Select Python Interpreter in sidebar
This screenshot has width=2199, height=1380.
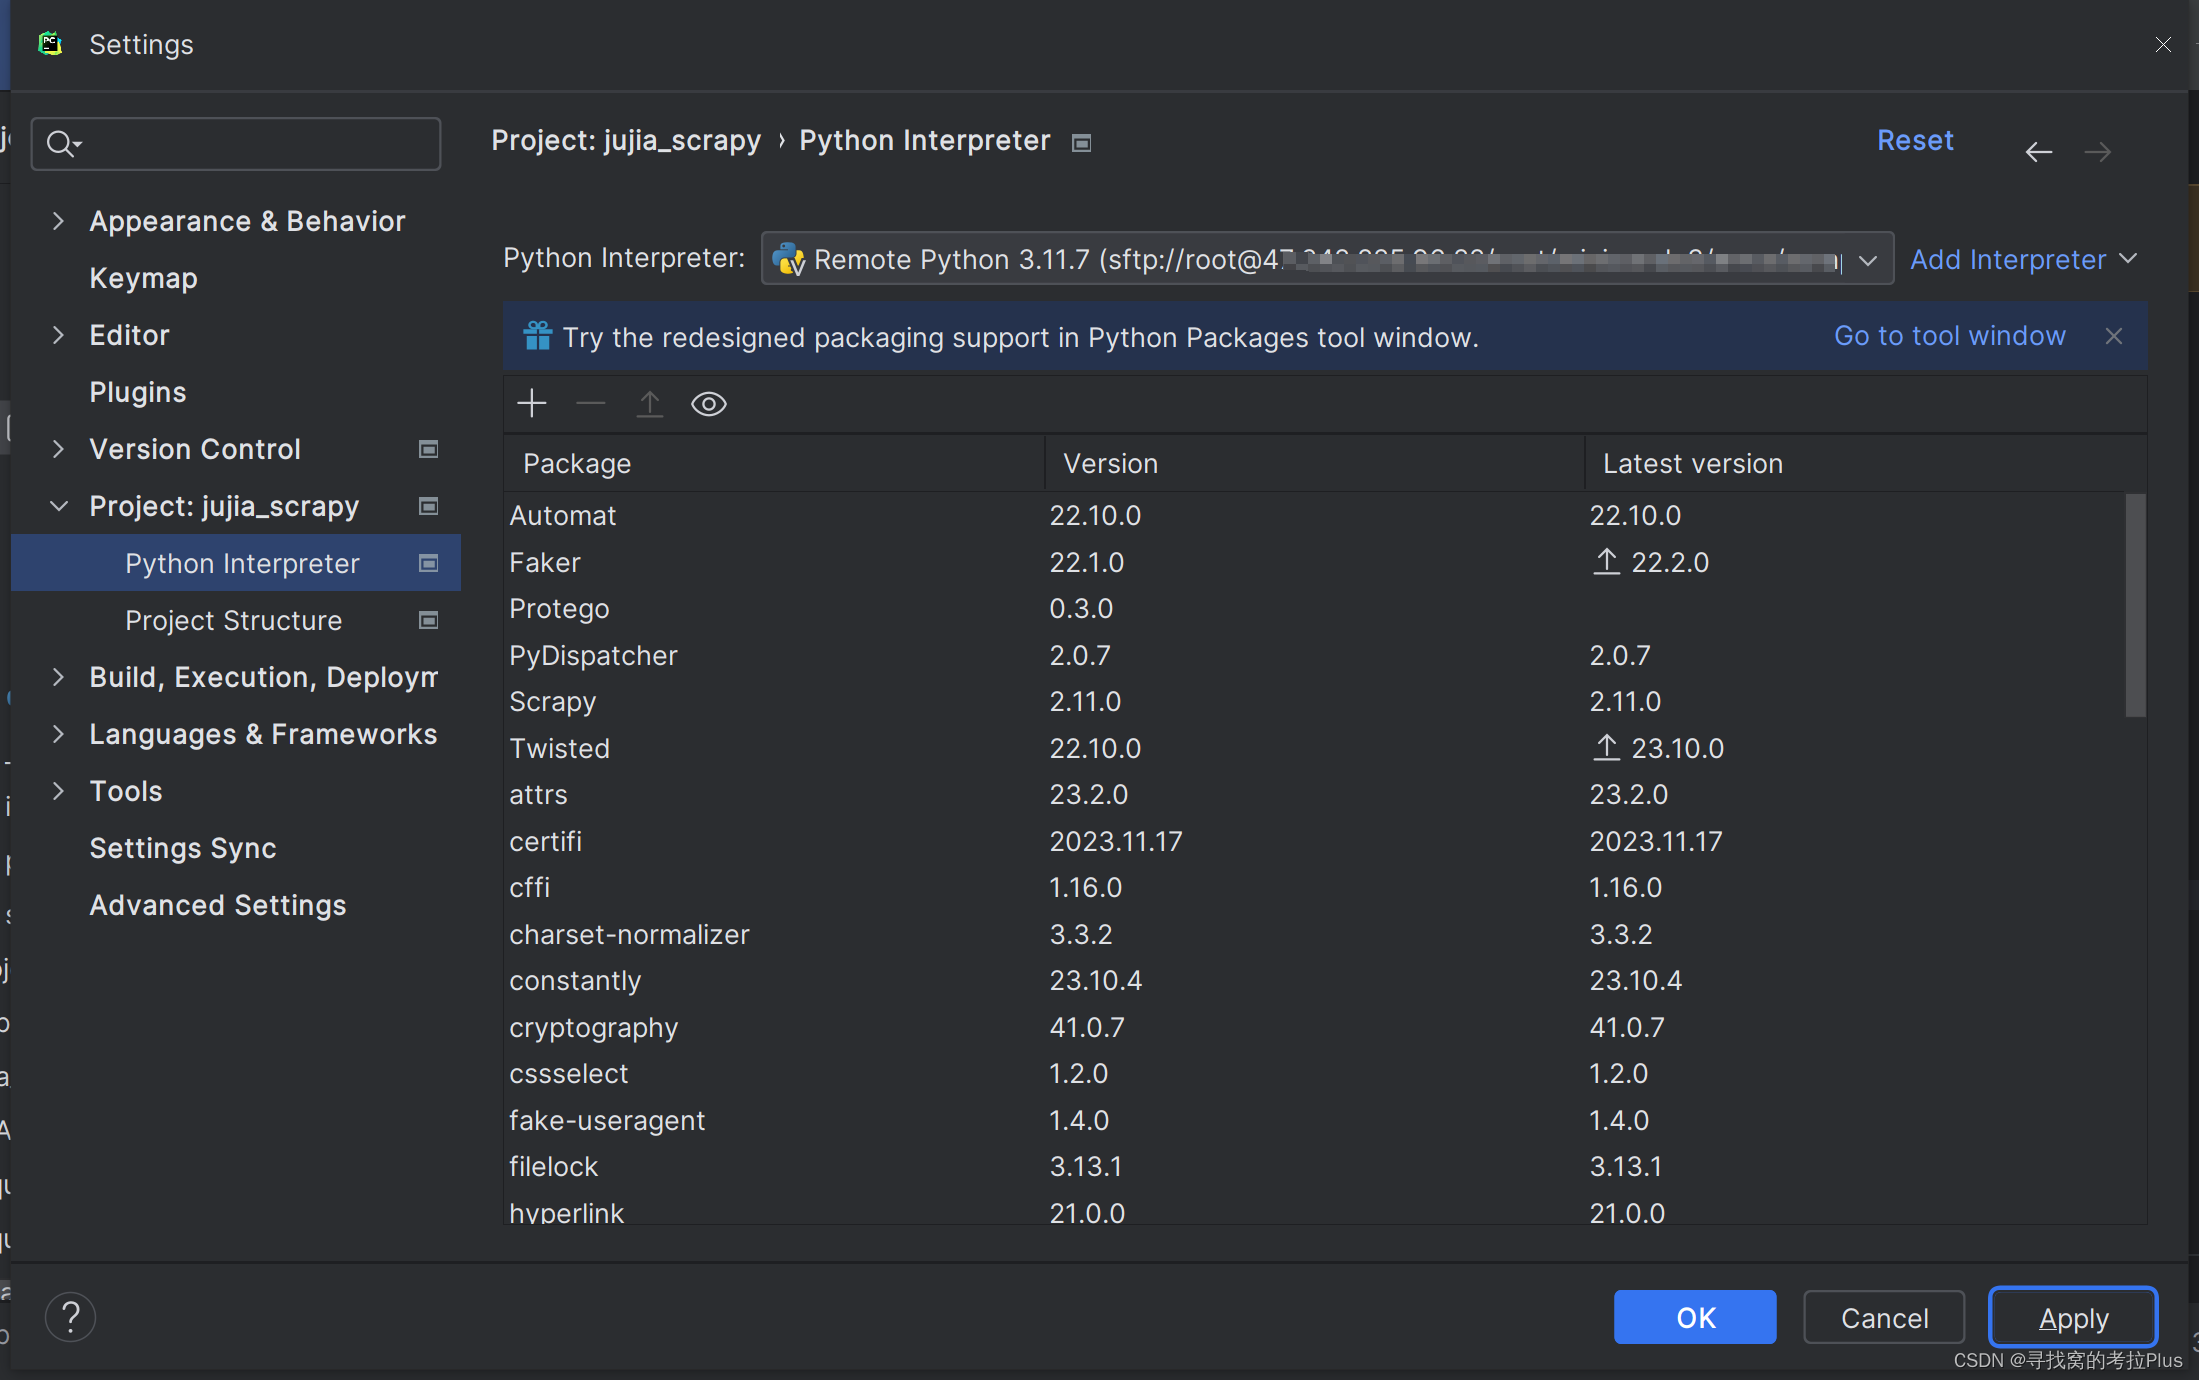click(x=236, y=563)
